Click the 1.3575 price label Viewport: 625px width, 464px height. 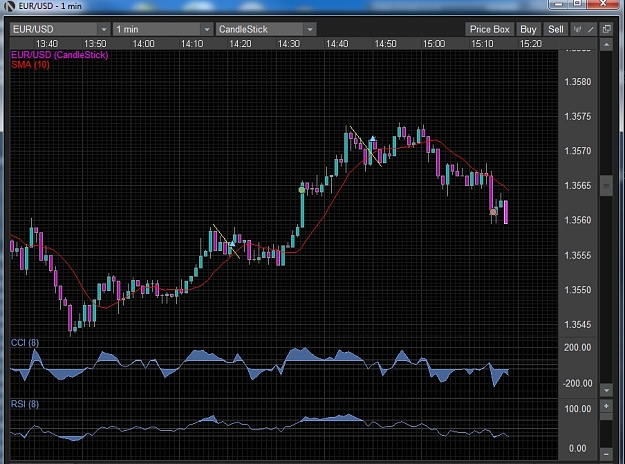(578, 116)
